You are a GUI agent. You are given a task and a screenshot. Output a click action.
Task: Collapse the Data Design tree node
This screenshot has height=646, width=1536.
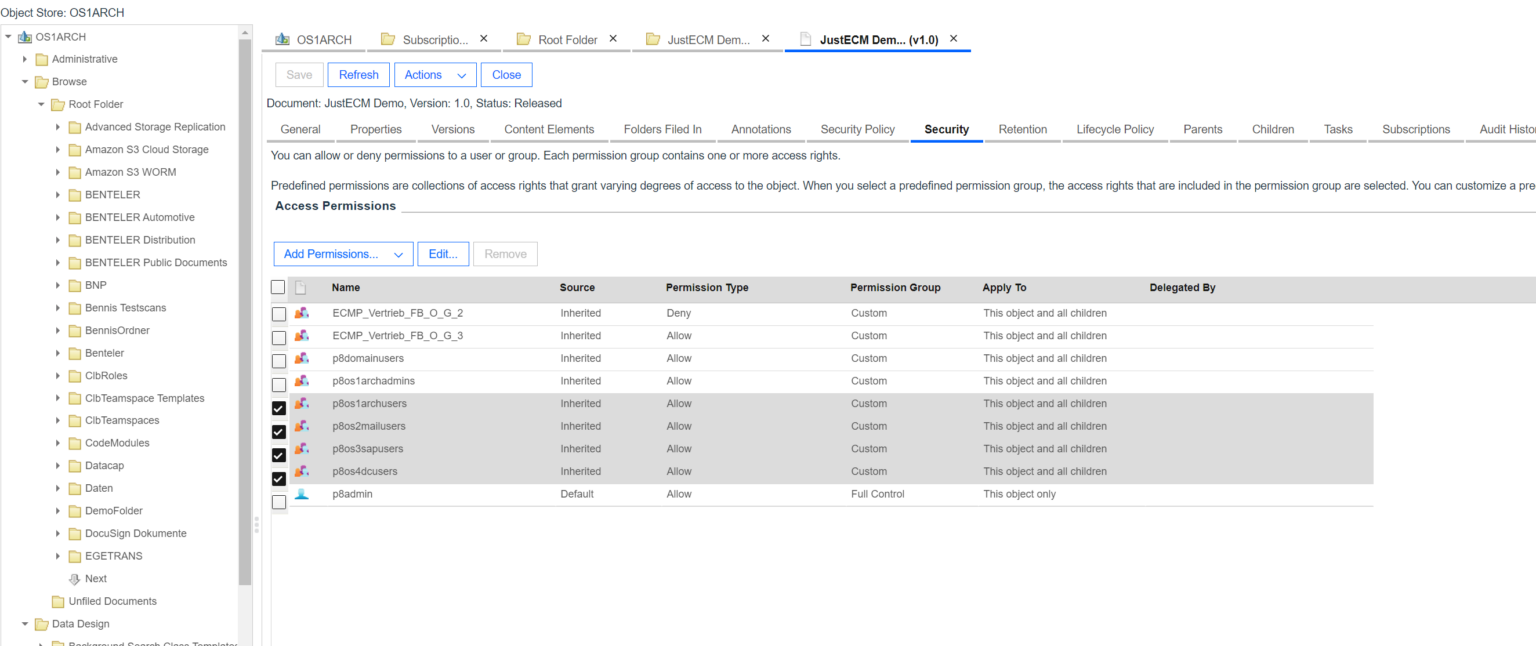coord(26,623)
